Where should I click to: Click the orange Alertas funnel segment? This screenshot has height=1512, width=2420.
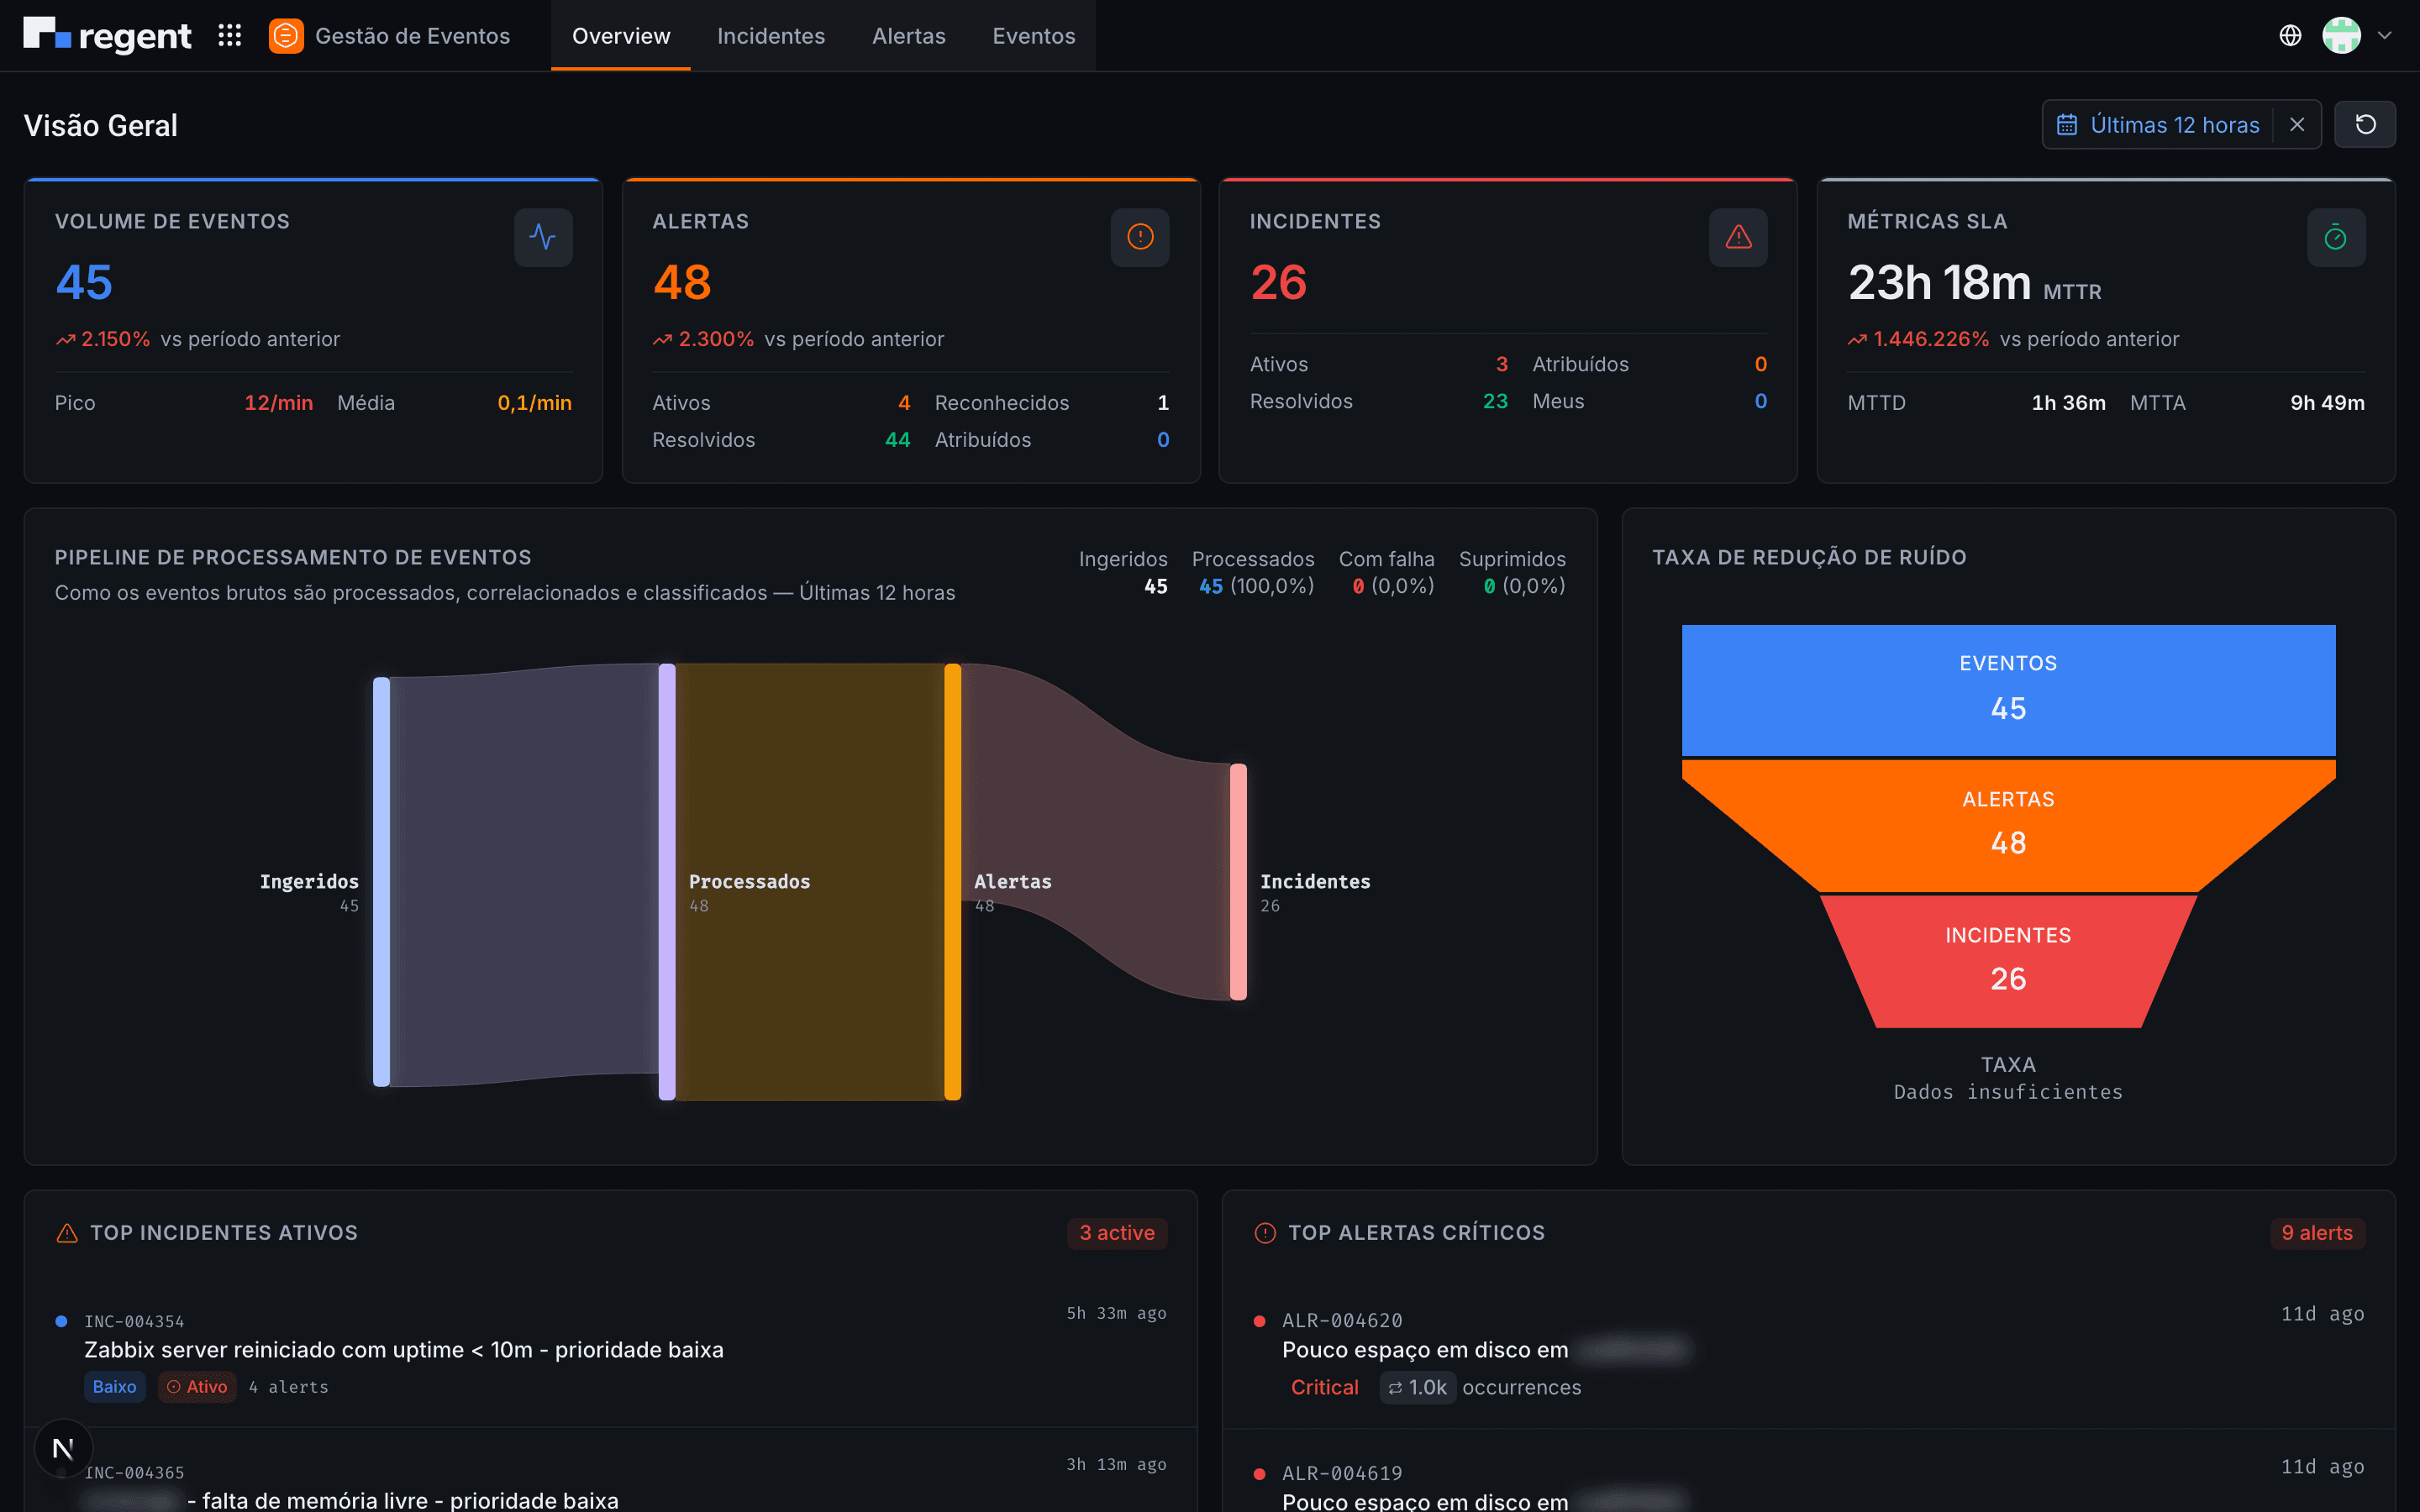tap(2008, 825)
